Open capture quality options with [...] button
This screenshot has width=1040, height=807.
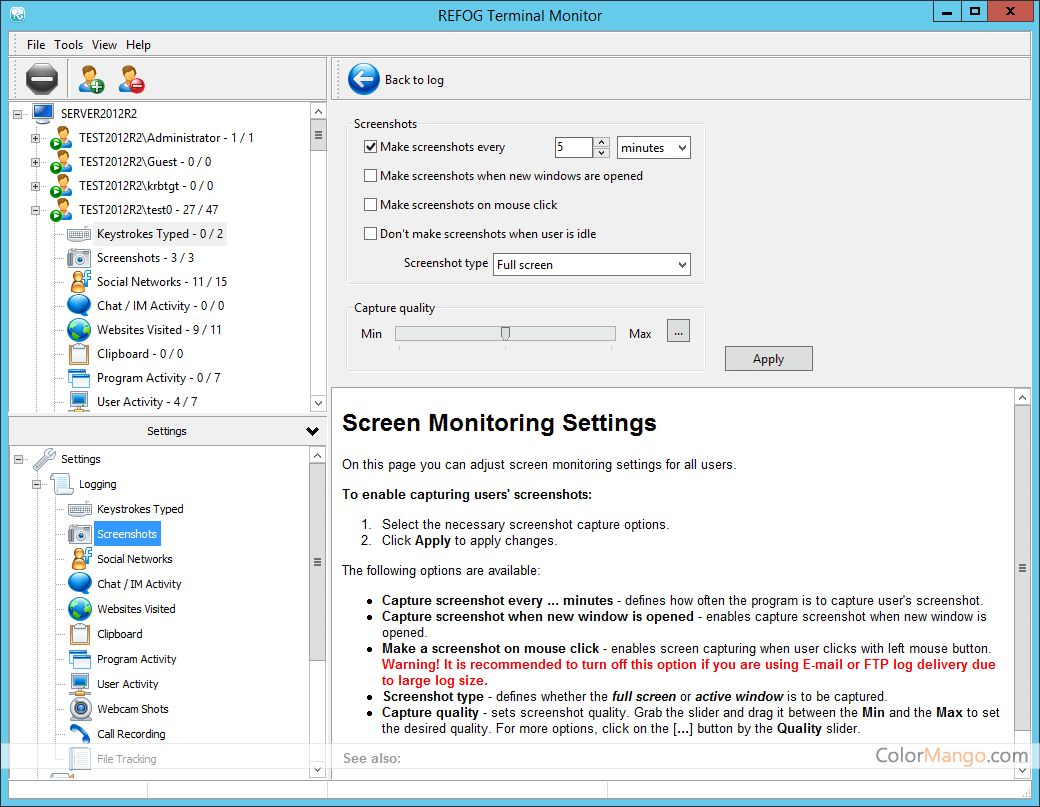pyautogui.click(x=678, y=331)
